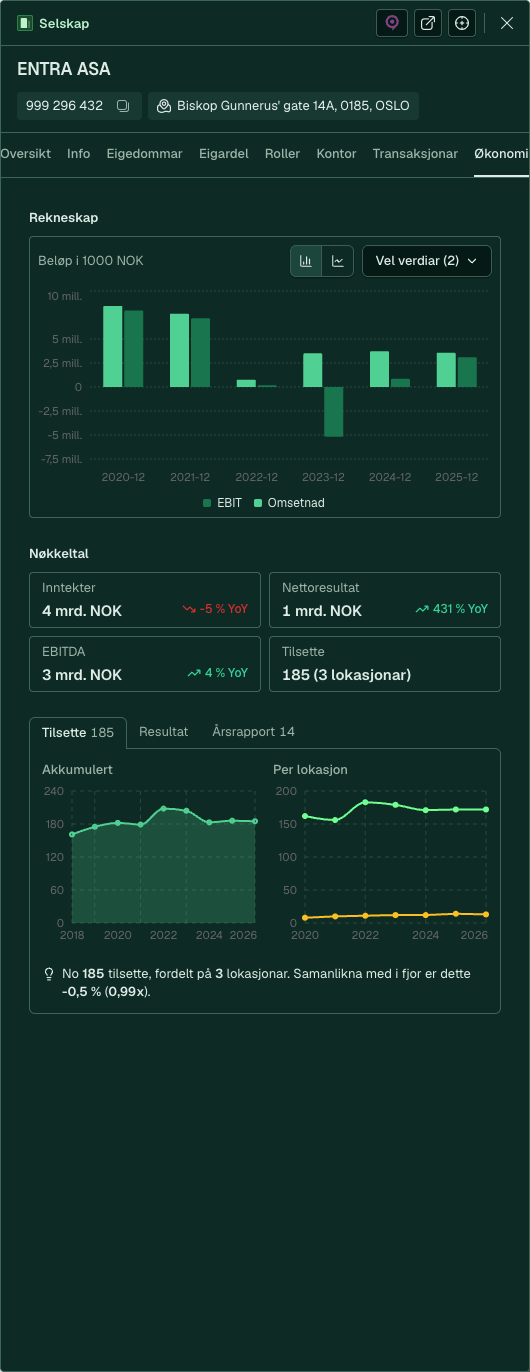Viewport: 530px width, 1372px height.
Task: Click the Akkumulert chart title
Action: point(77,770)
